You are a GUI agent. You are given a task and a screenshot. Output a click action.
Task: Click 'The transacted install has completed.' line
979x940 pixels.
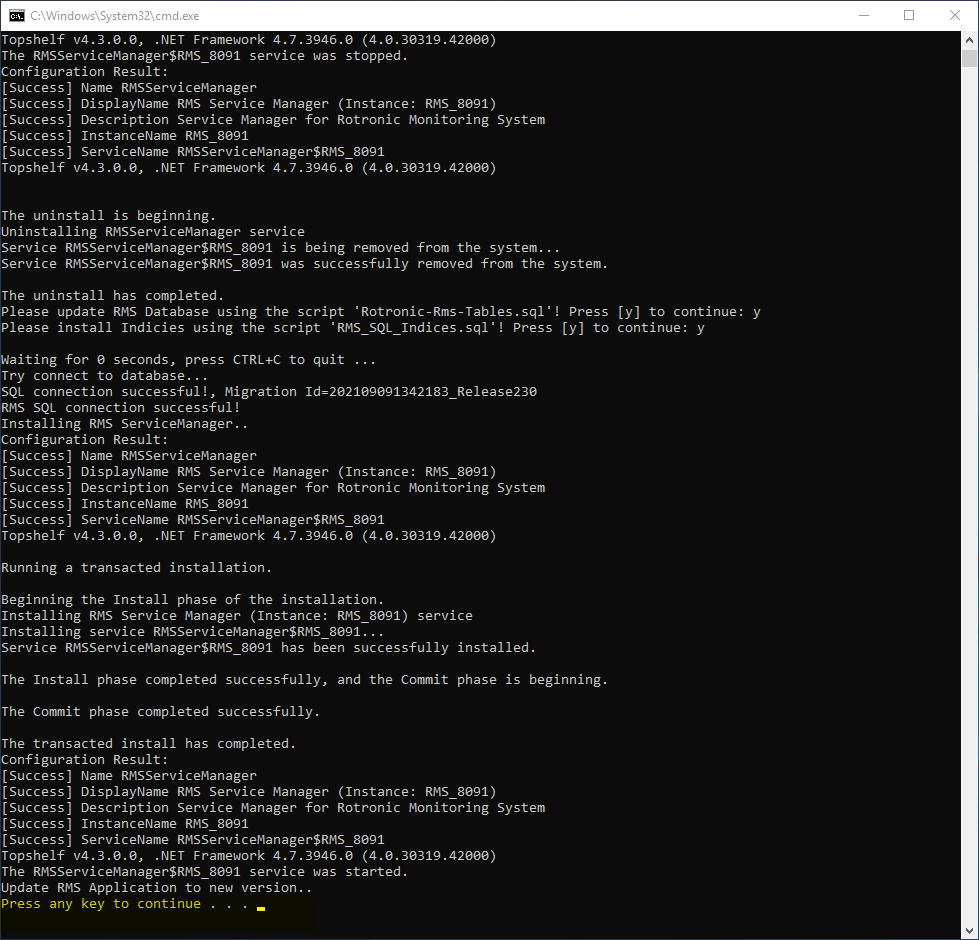(x=149, y=744)
